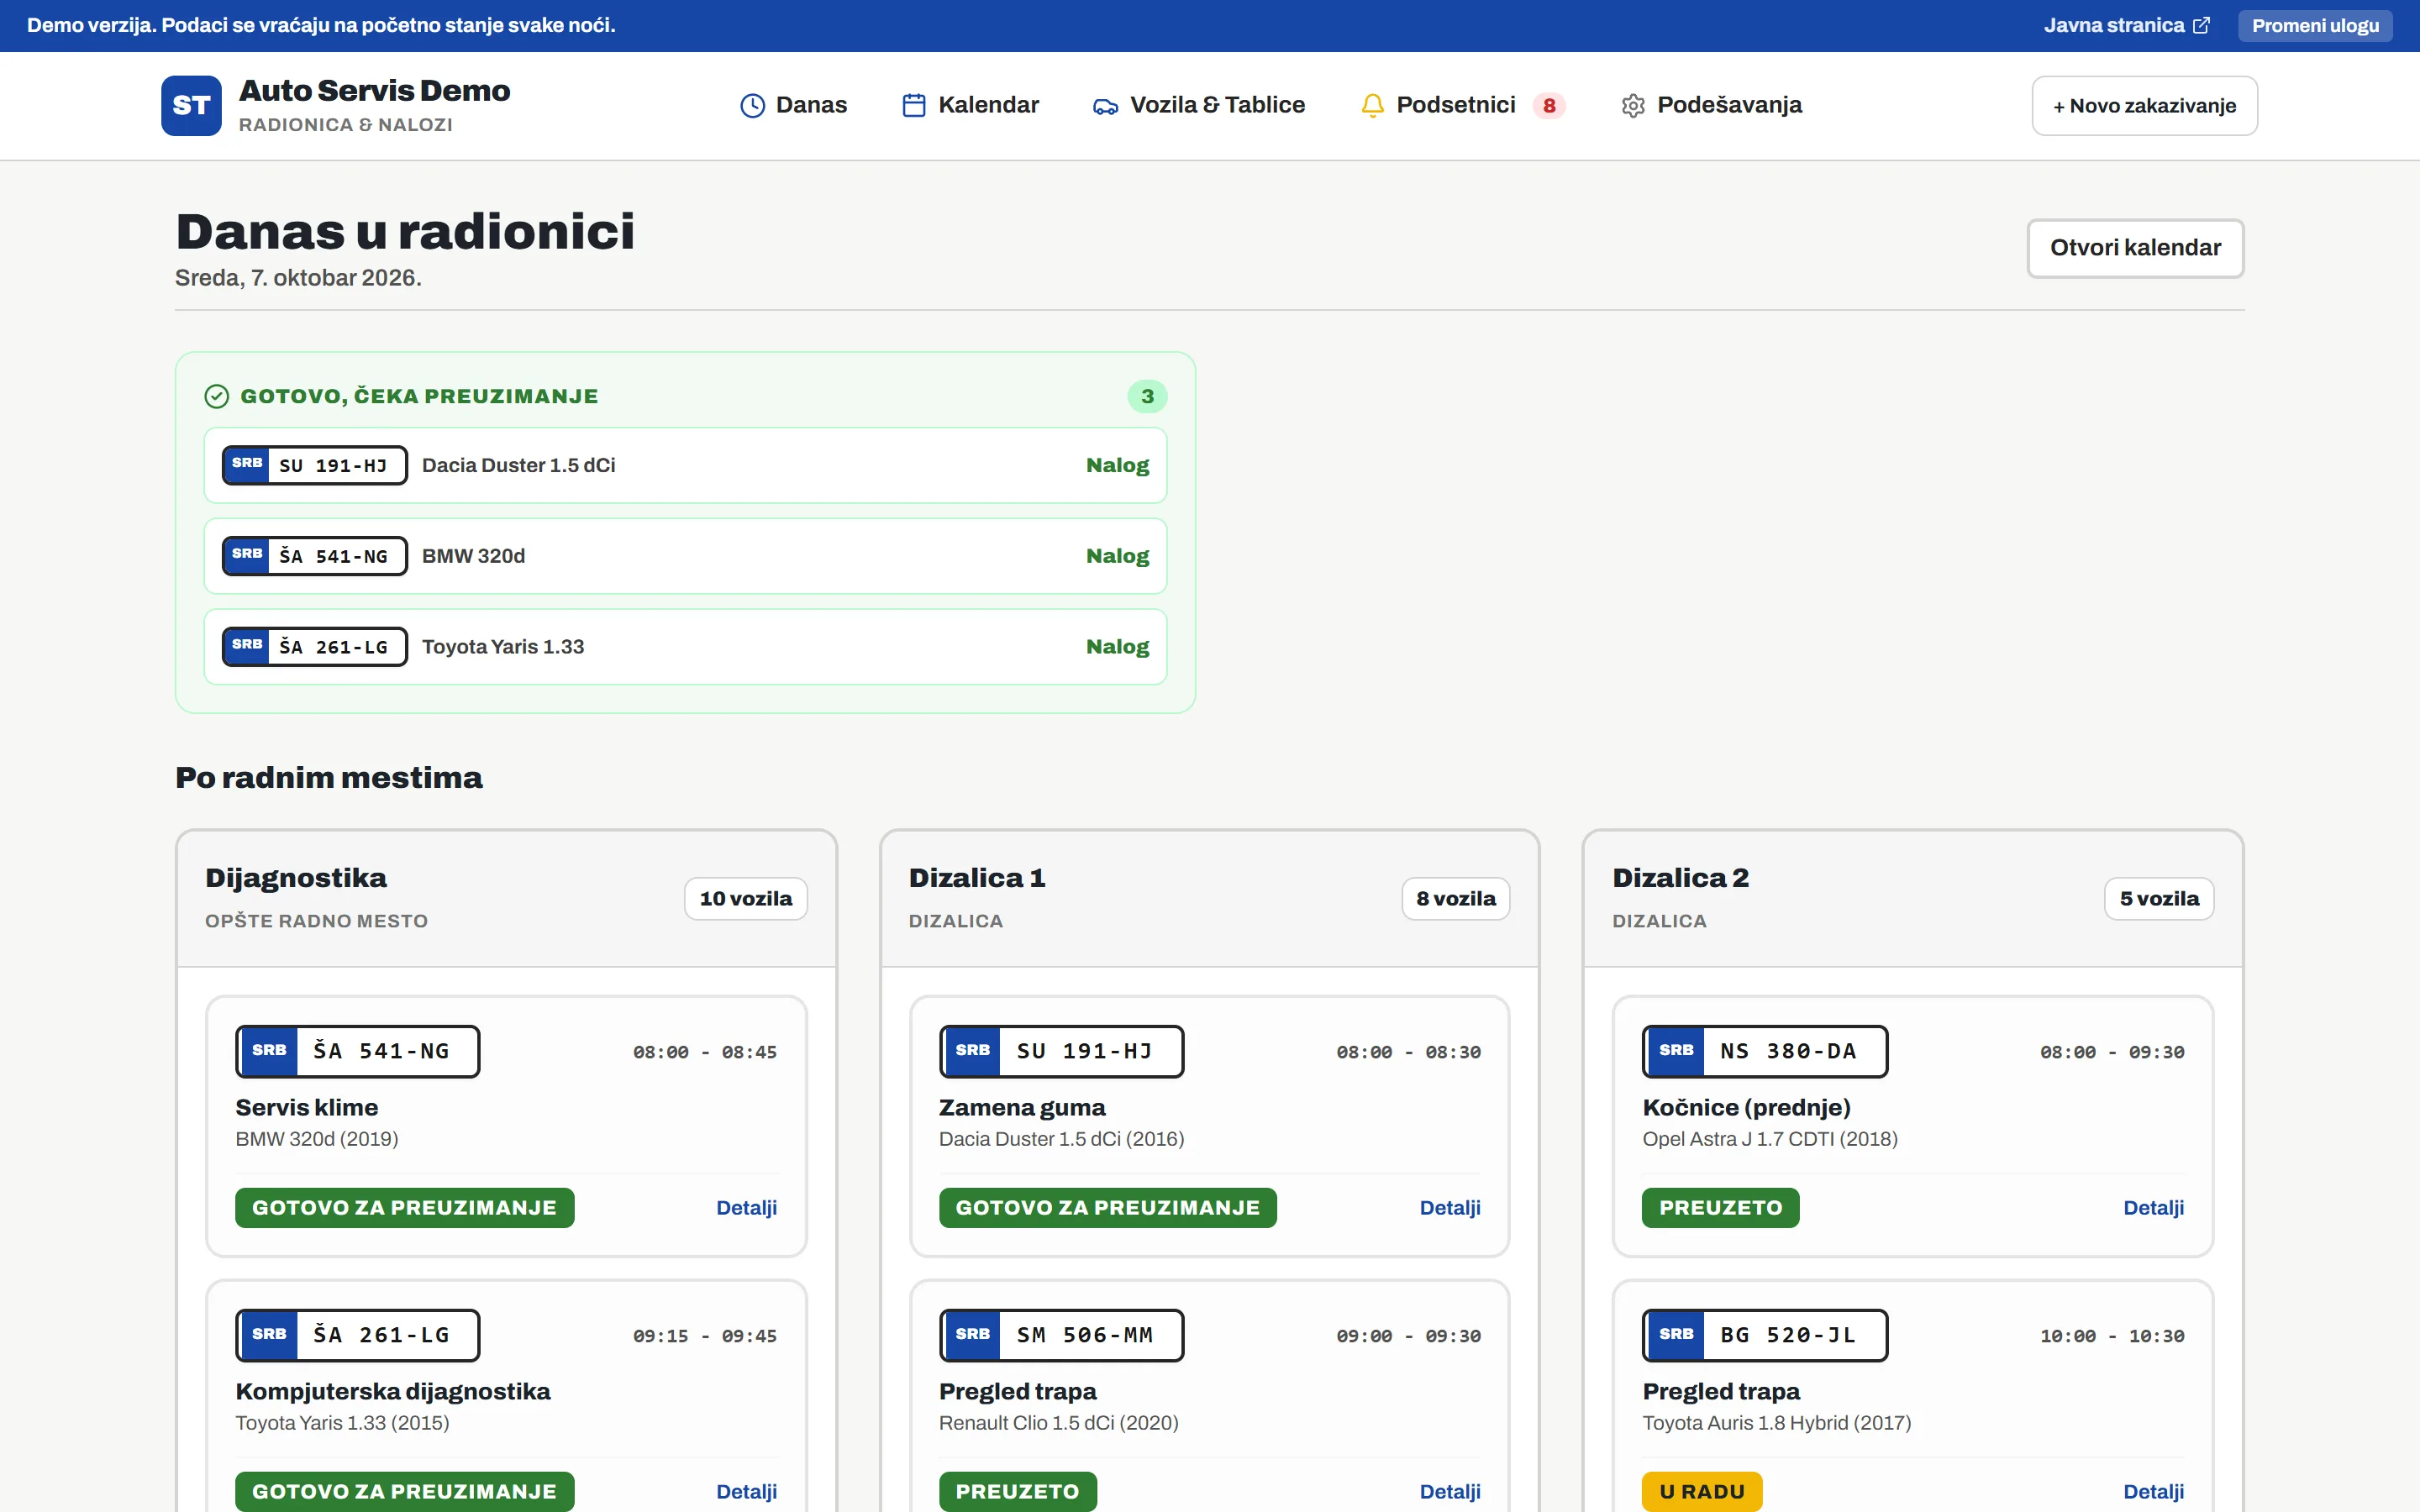Click the clock icon beside Danas
Screen dimensions: 2420x1512
tap(752, 106)
